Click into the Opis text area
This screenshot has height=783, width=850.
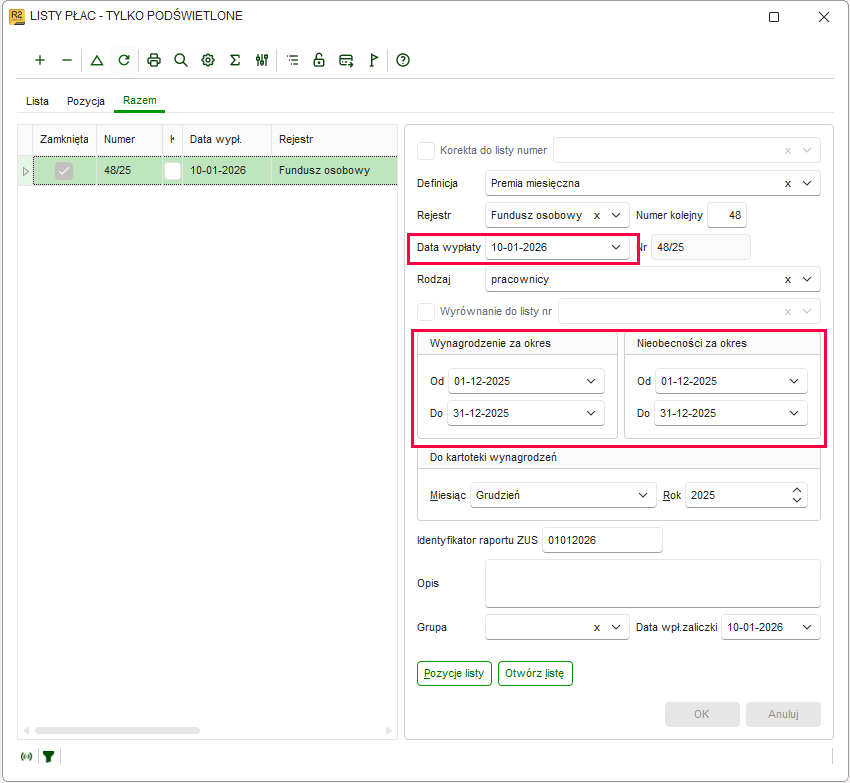tap(653, 583)
